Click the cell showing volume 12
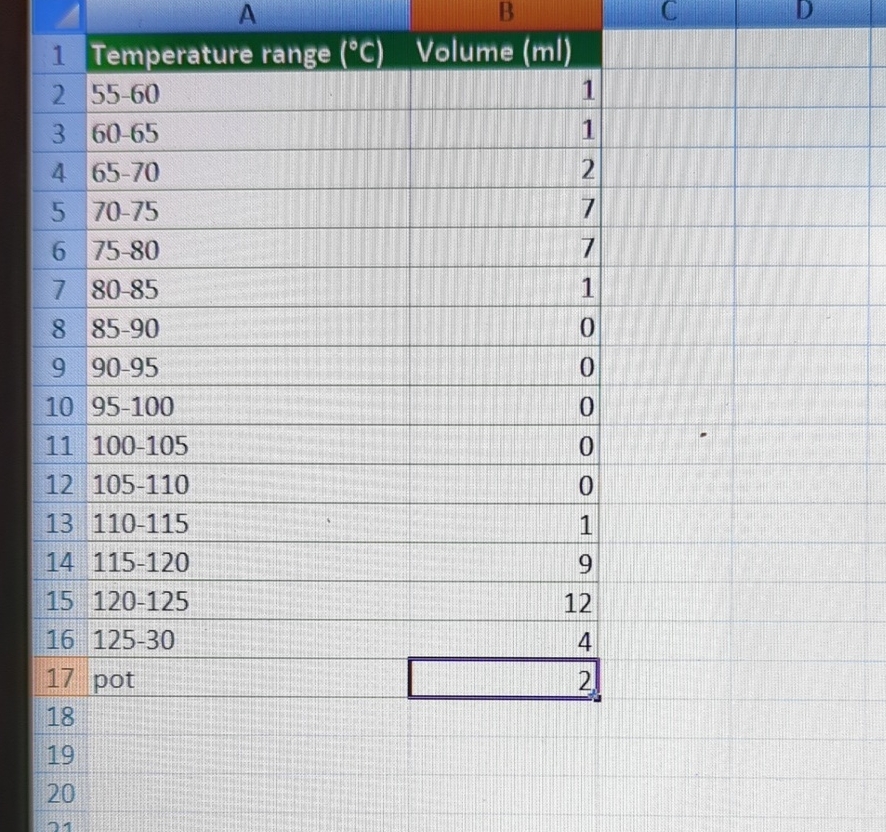886x832 pixels. (x=505, y=601)
